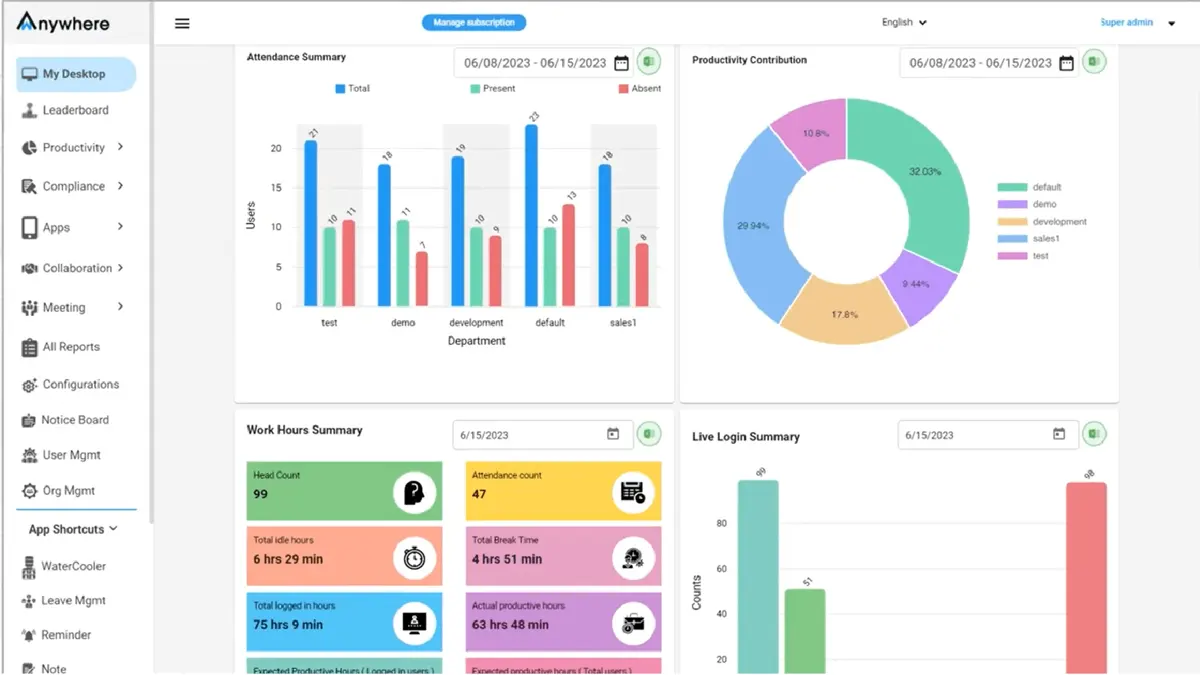Click the Apps phone icon
Screen dimensions: 1200x675
30,227
